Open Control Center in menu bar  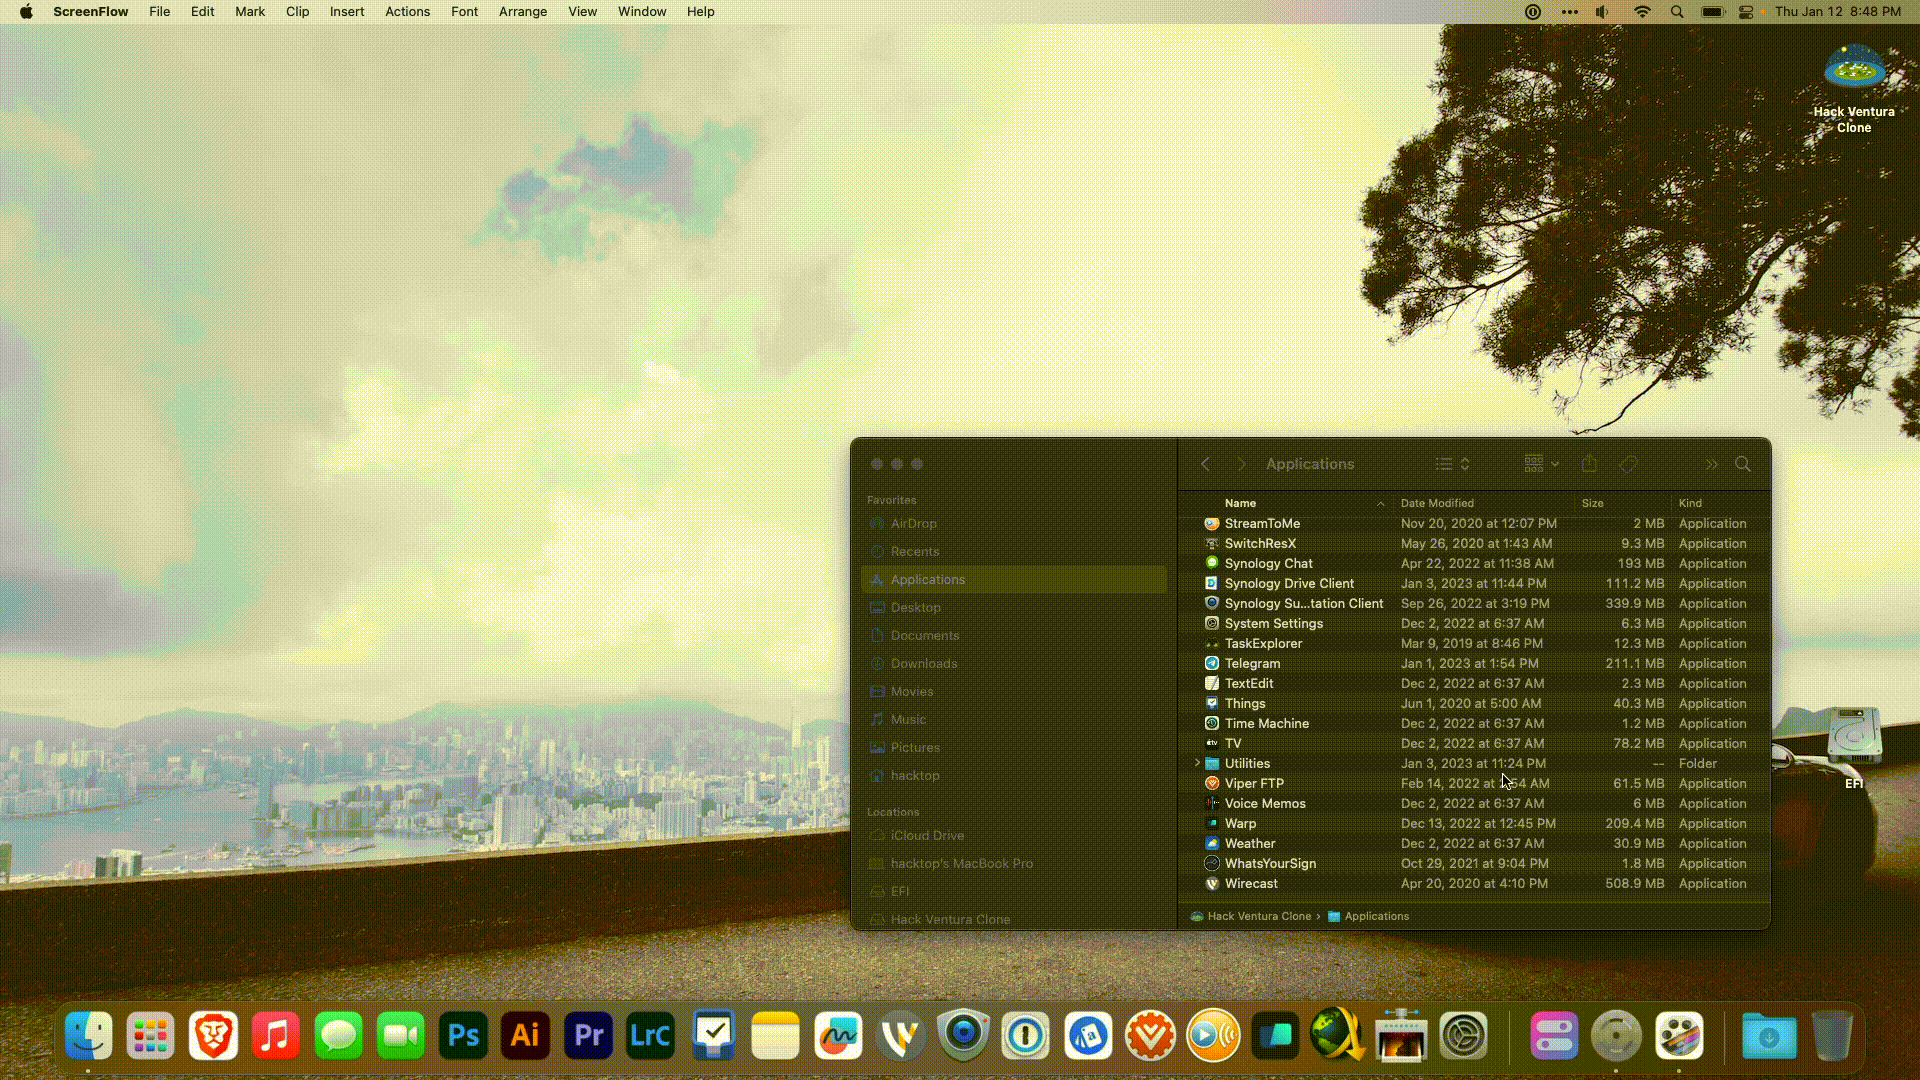coord(1746,12)
